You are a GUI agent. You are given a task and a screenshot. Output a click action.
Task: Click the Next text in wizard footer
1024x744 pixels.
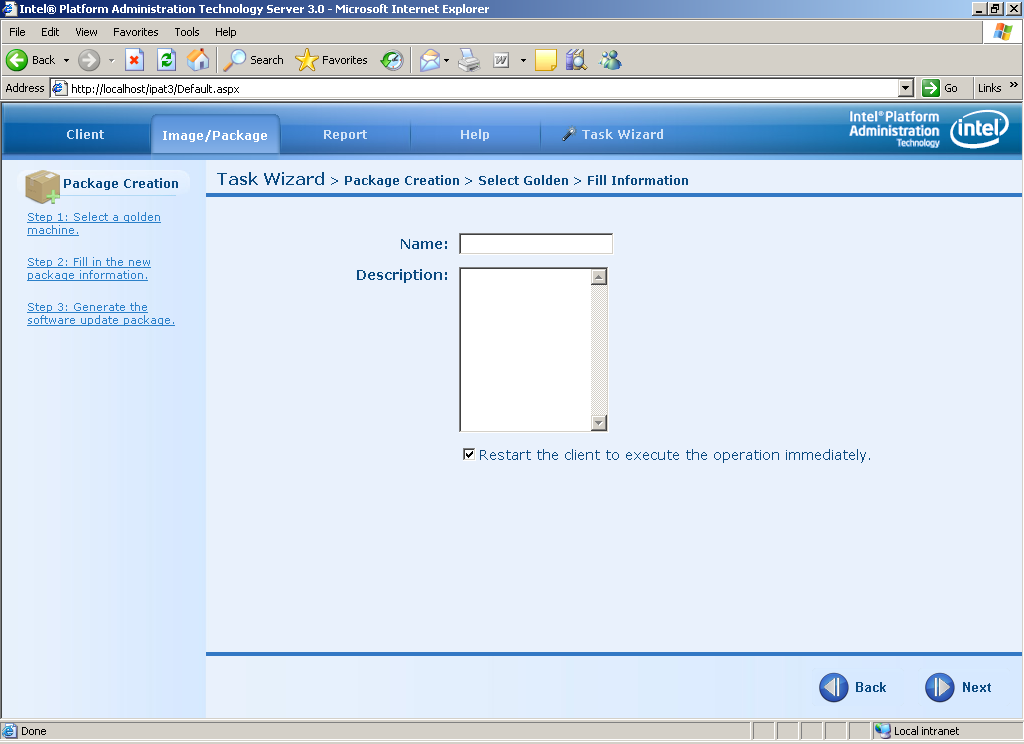point(976,687)
